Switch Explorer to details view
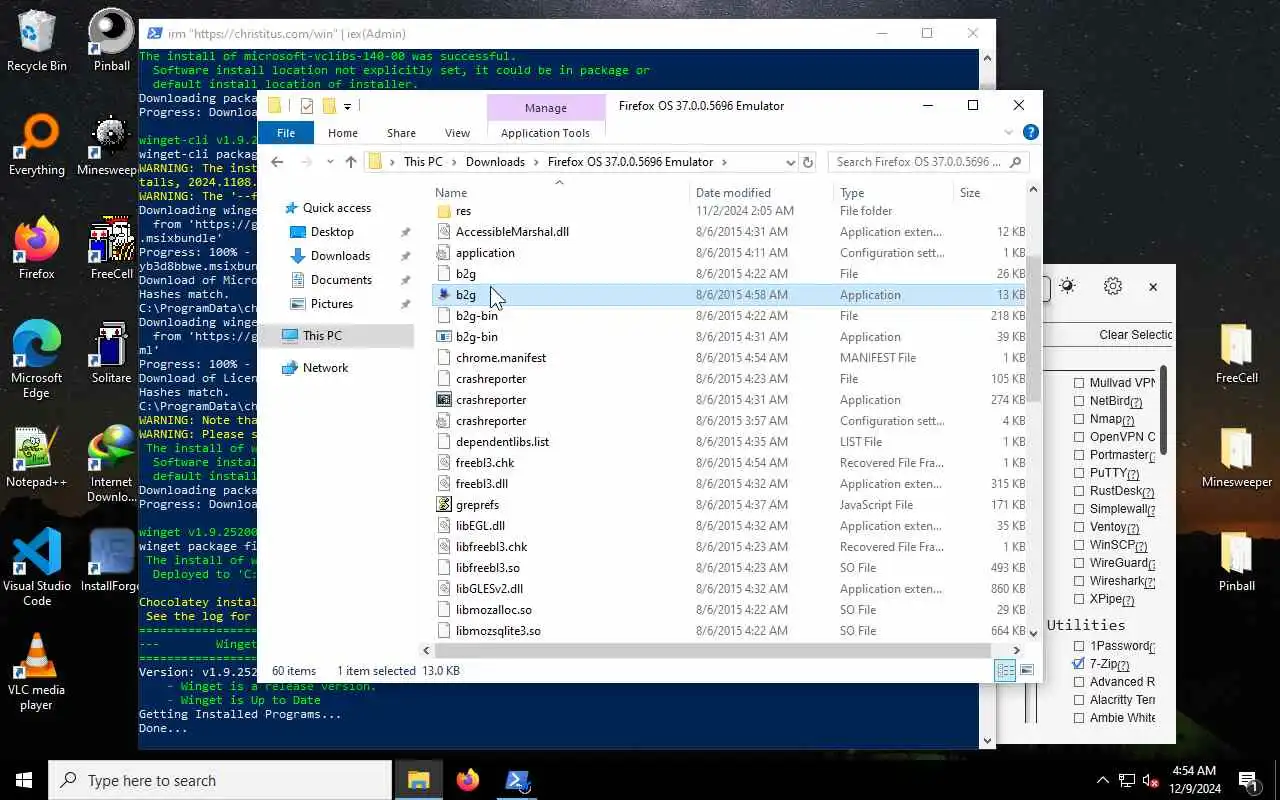The height and width of the screenshot is (800, 1280). (1005, 670)
